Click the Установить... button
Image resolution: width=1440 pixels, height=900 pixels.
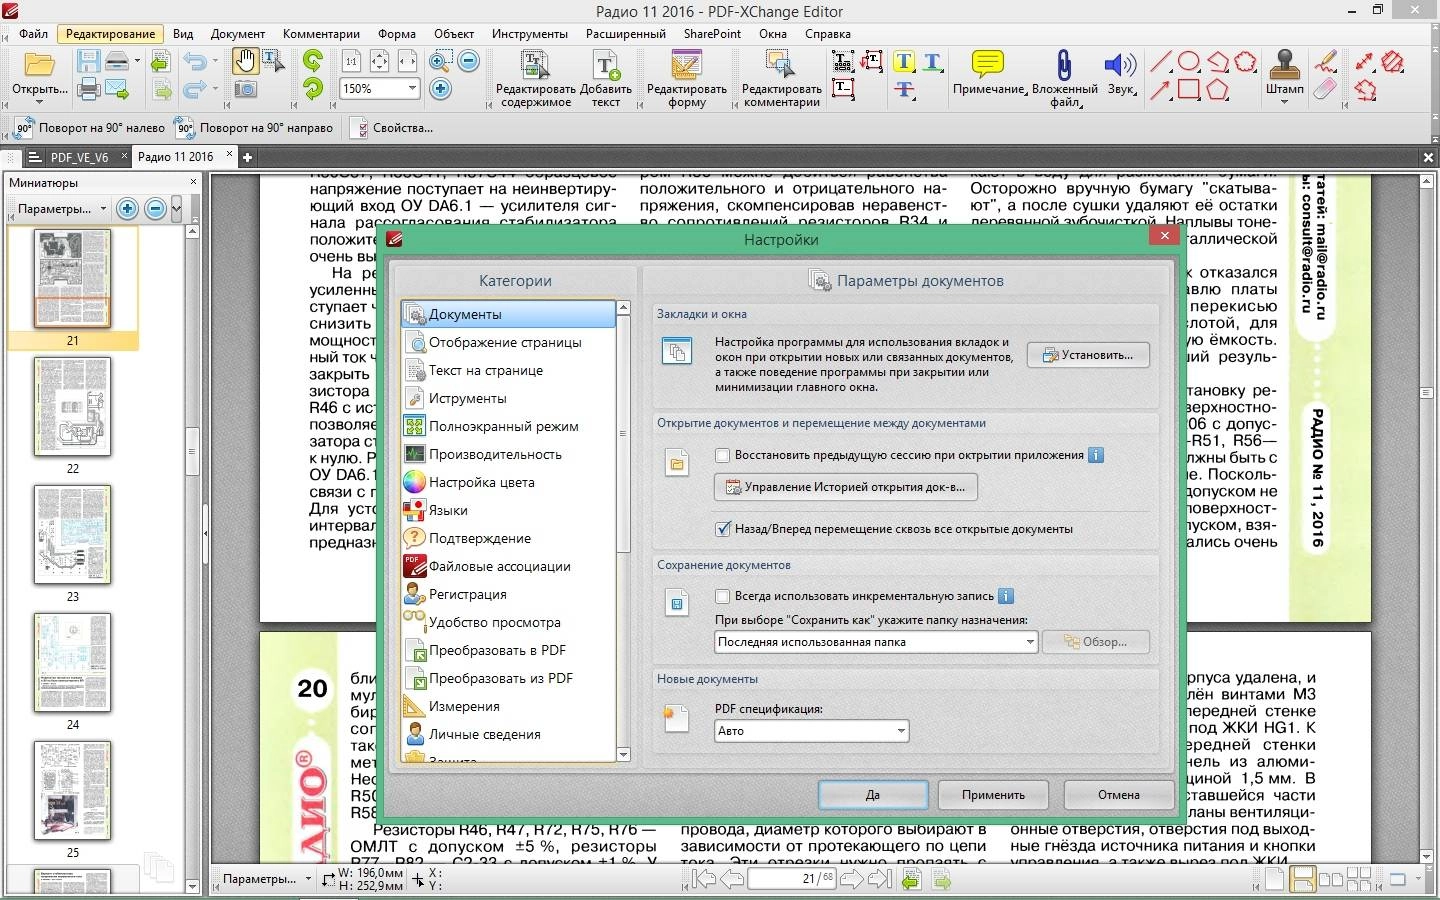click(1088, 355)
